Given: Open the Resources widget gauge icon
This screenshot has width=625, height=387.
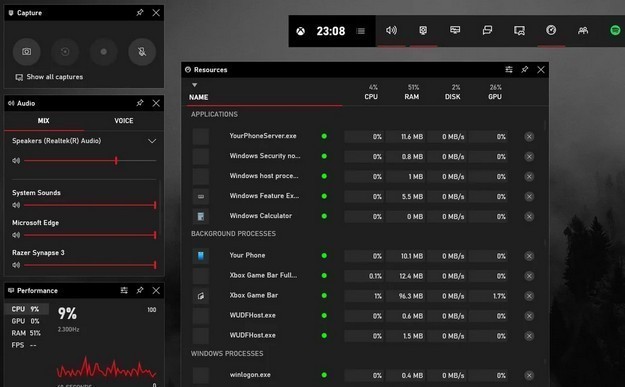Looking at the screenshot, I should (551, 30).
